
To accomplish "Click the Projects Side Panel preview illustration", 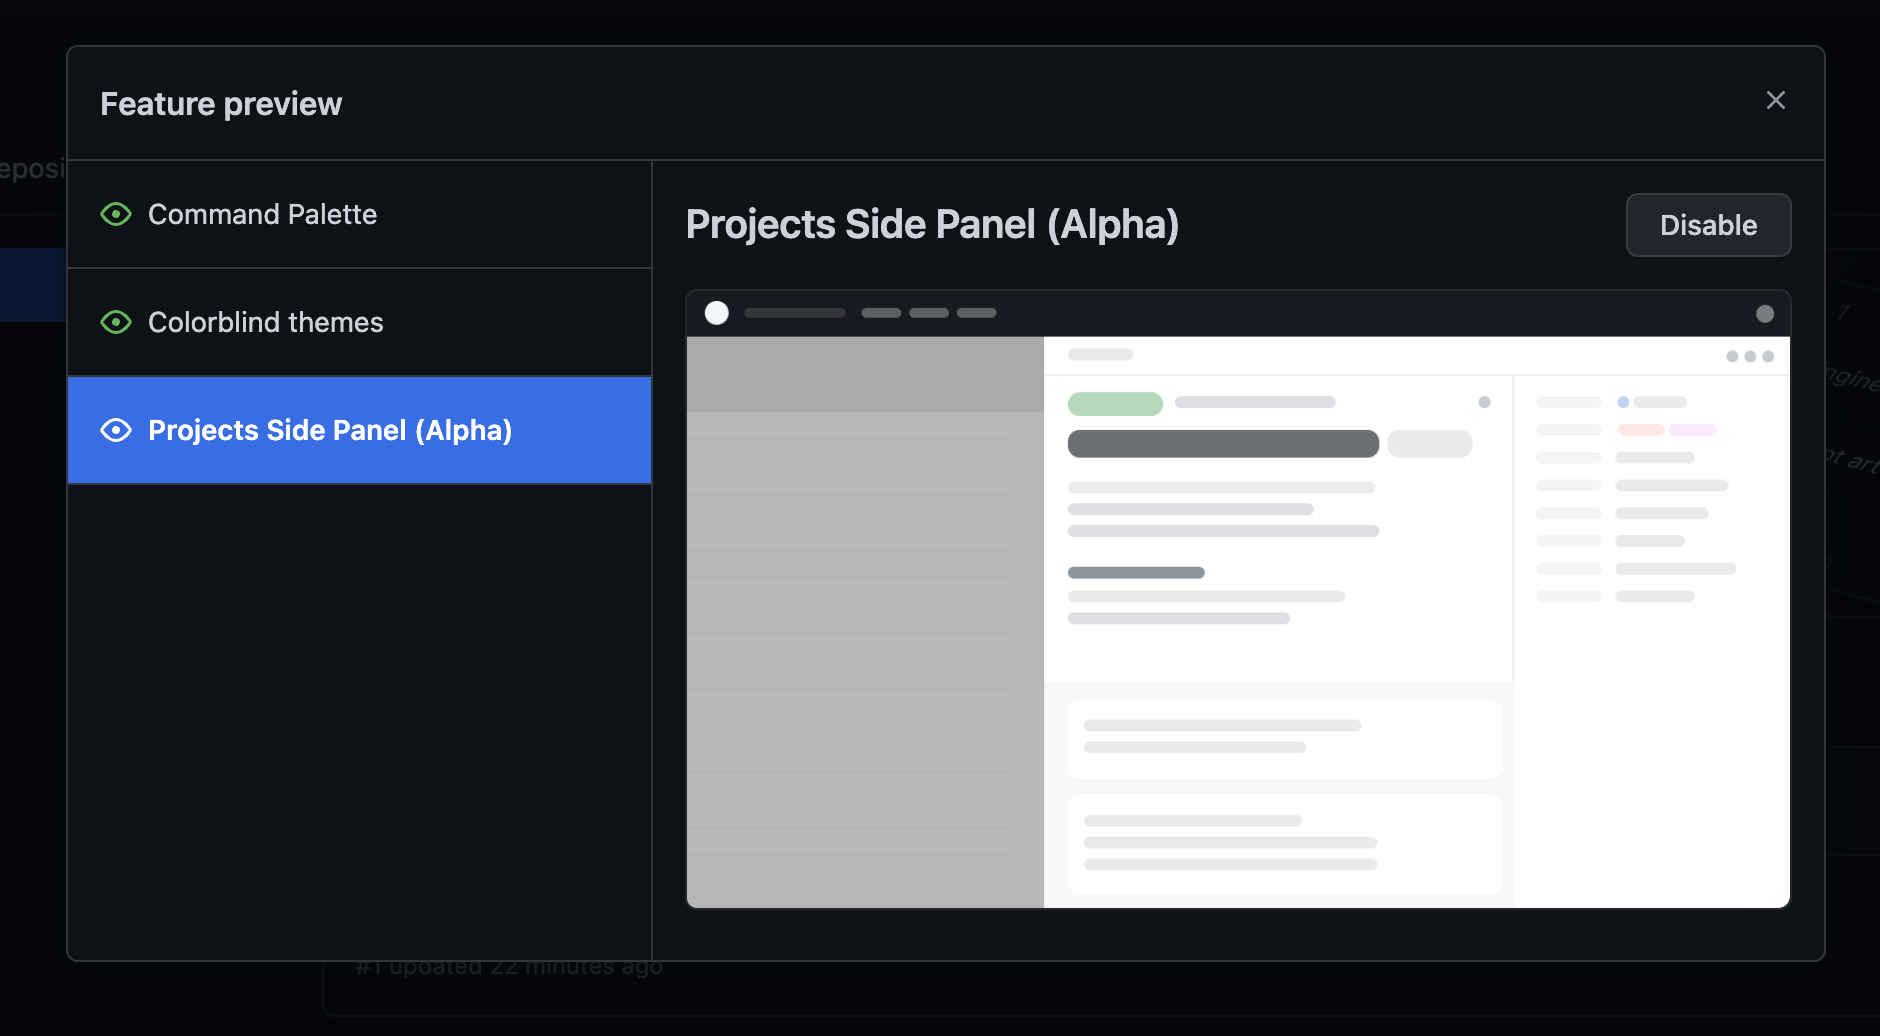I will click(1238, 599).
